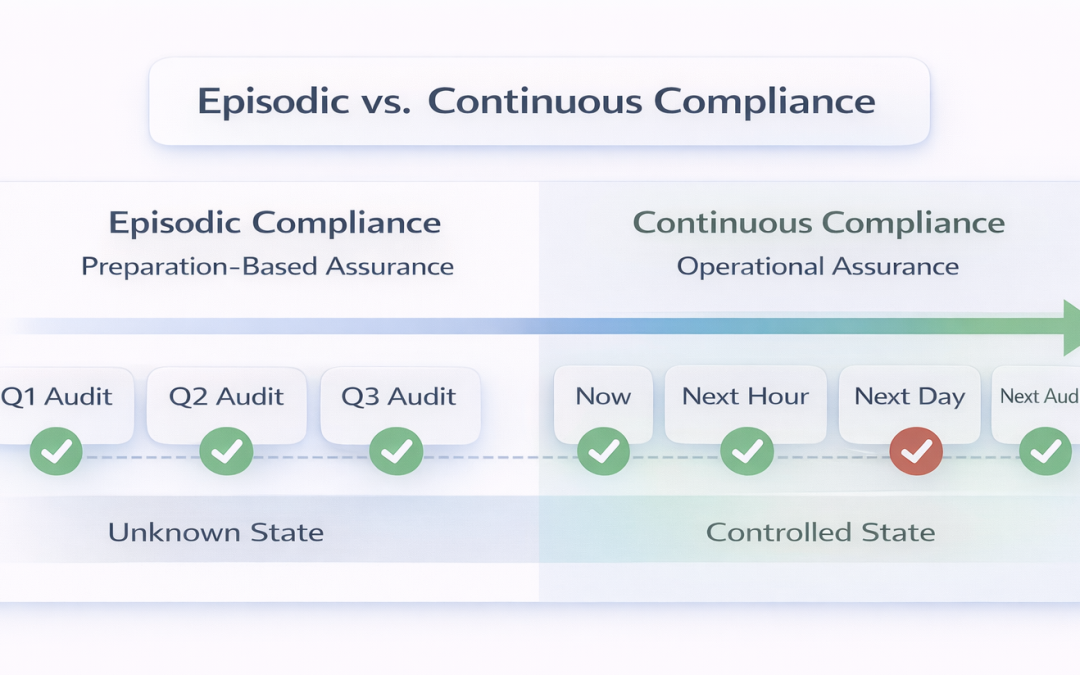
Task: Click the green checkmark under Q1 Audit
Action: tap(56, 452)
